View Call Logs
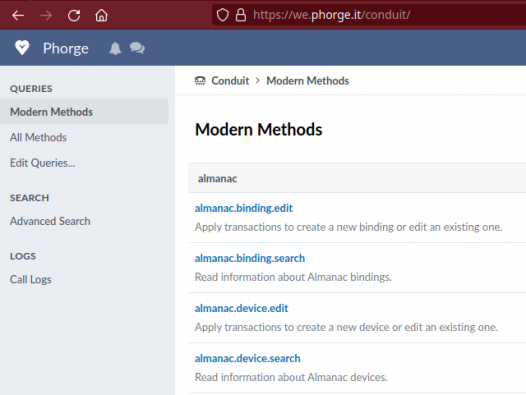526x395 pixels. tap(31, 280)
